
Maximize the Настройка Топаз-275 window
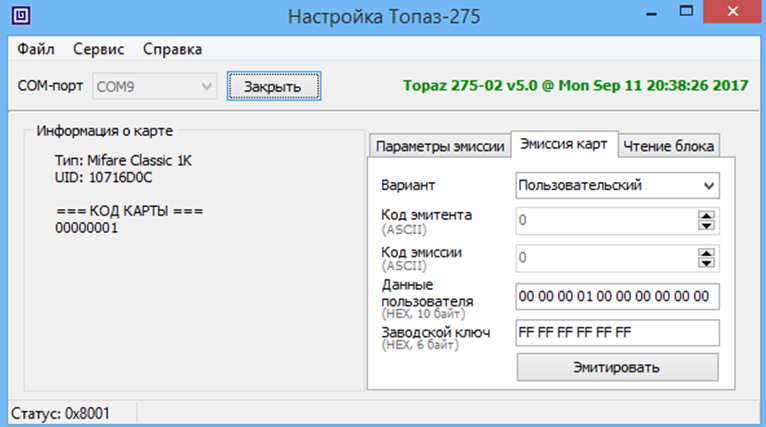point(686,12)
